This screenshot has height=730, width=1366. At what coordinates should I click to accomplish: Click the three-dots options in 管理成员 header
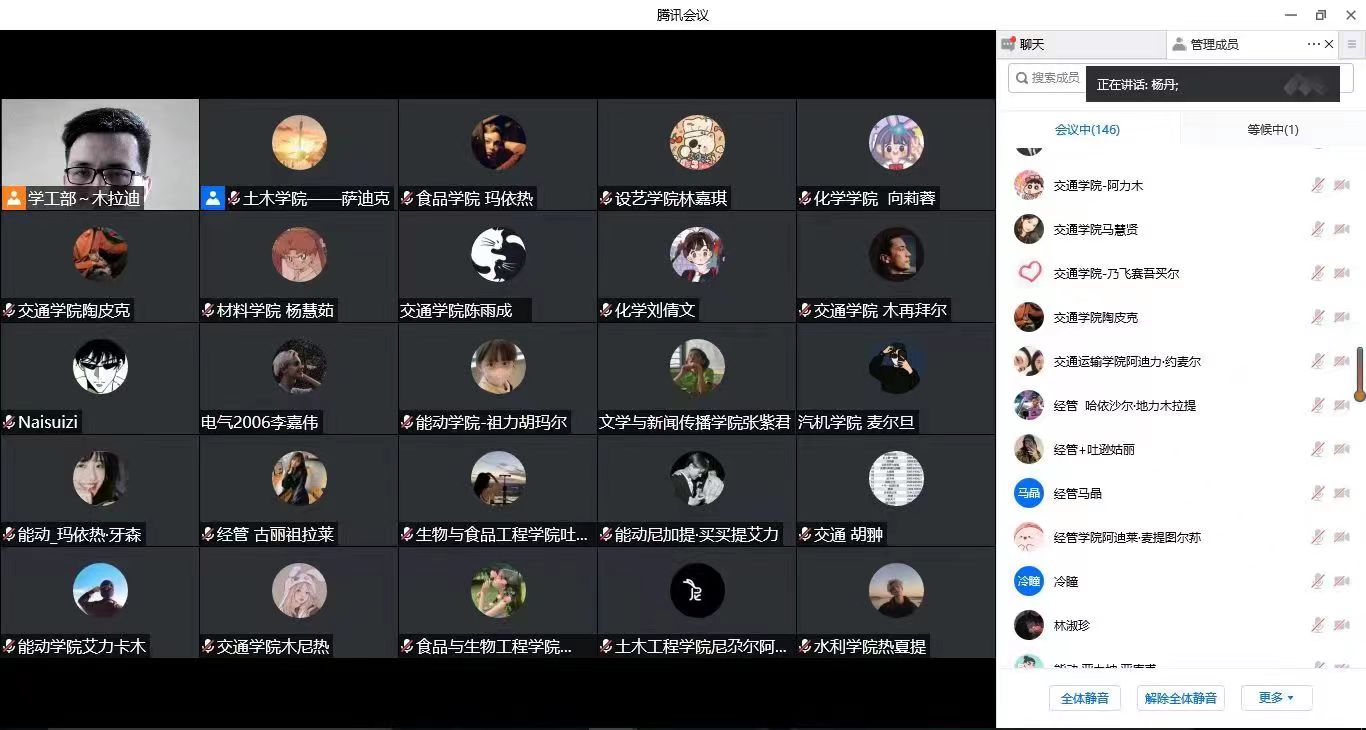click(x=1313, y=44)
